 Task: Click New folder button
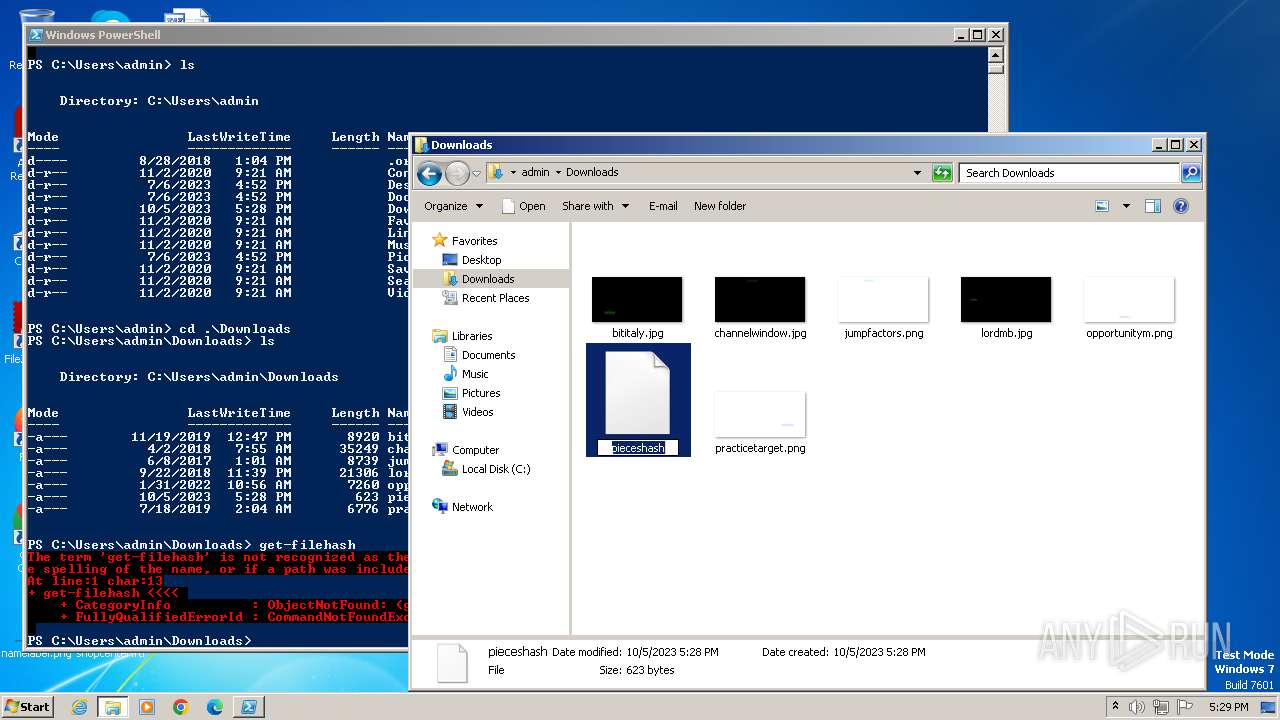720,206
